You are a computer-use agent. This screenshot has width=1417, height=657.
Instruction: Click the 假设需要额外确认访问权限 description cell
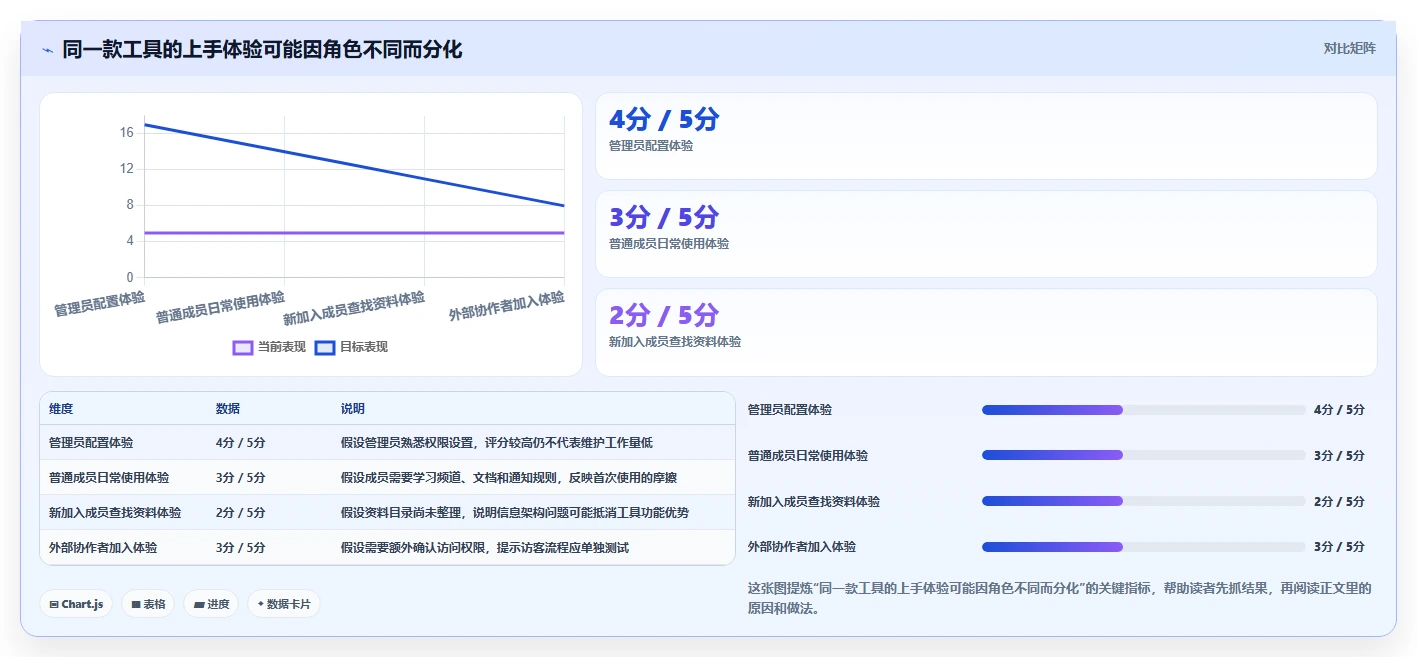tap(485, 547)
